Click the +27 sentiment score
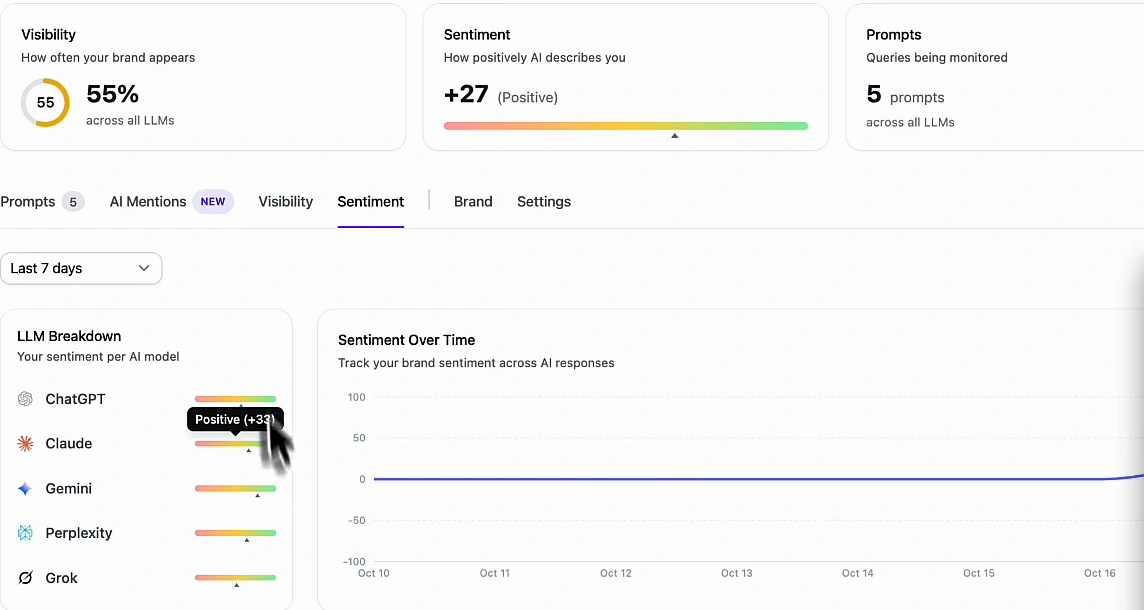 coord(465,94)
